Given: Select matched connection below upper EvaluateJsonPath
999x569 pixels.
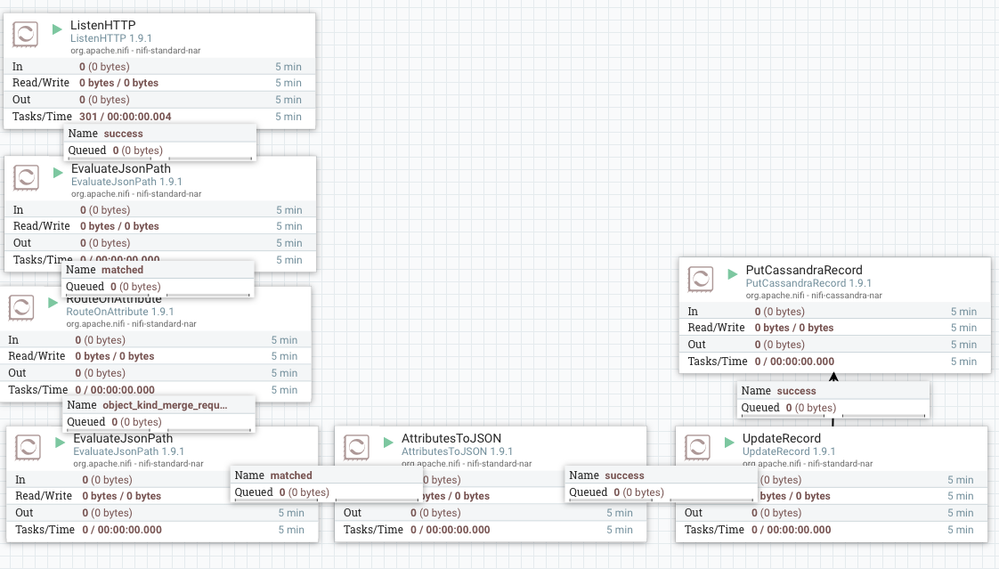Looking at the screenshot, I should (158, 278).
